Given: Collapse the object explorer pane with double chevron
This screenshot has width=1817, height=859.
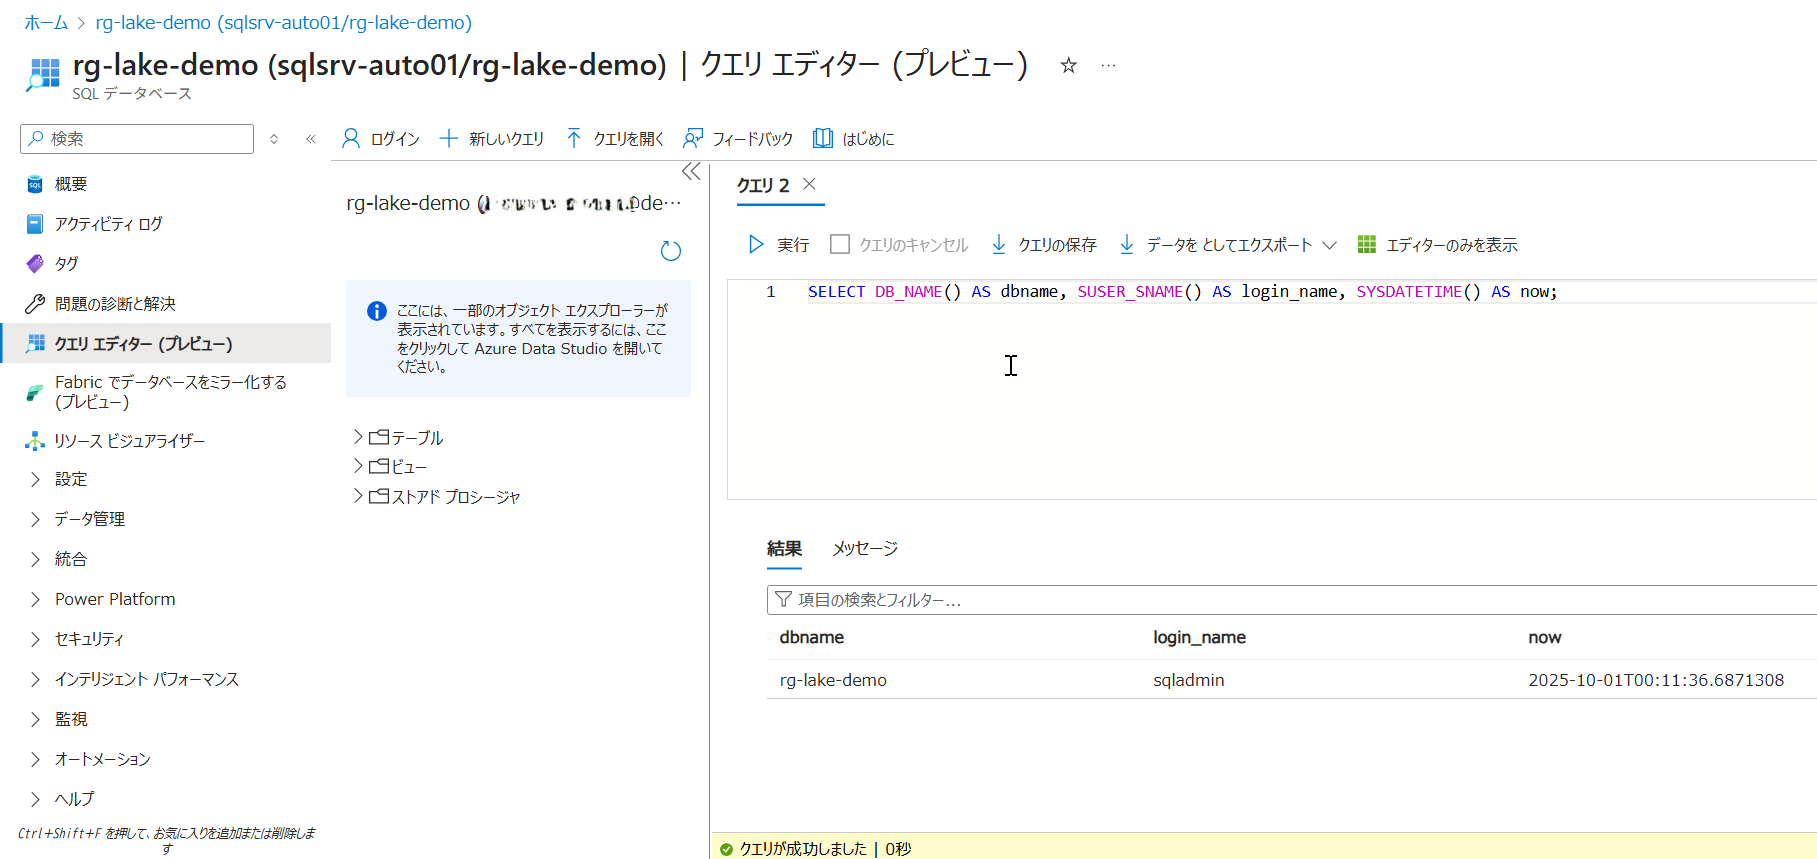Looking at the screenshot, I should [x=691, y=172].
